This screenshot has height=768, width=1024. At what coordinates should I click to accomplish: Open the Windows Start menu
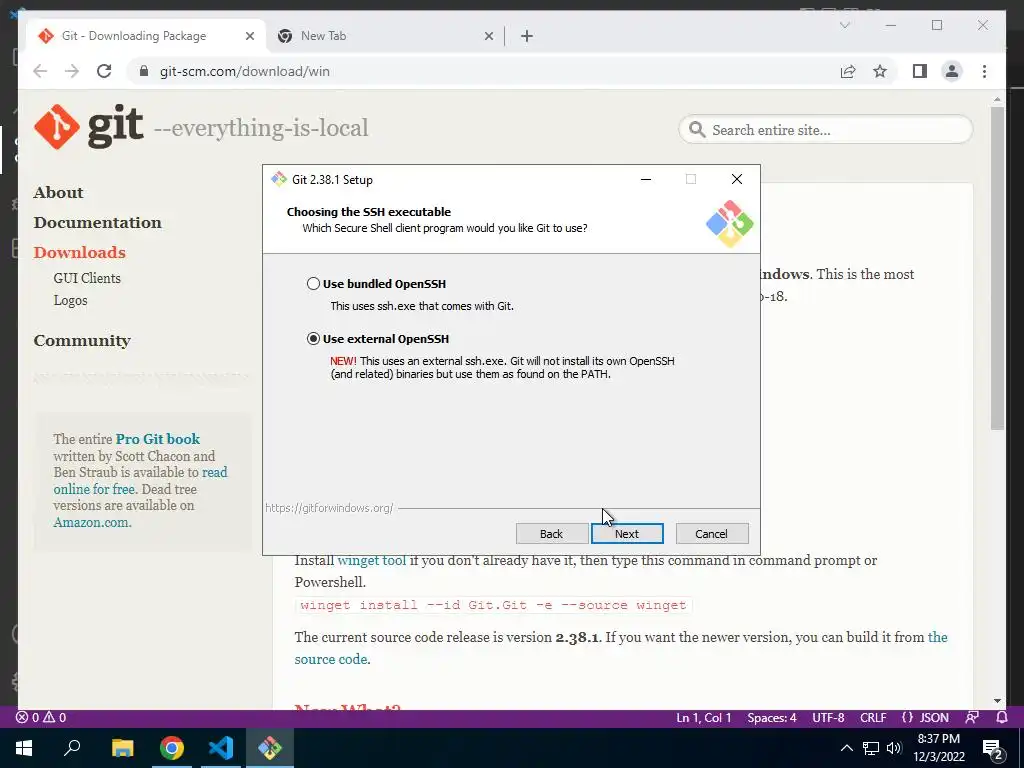tap(24, 748)
